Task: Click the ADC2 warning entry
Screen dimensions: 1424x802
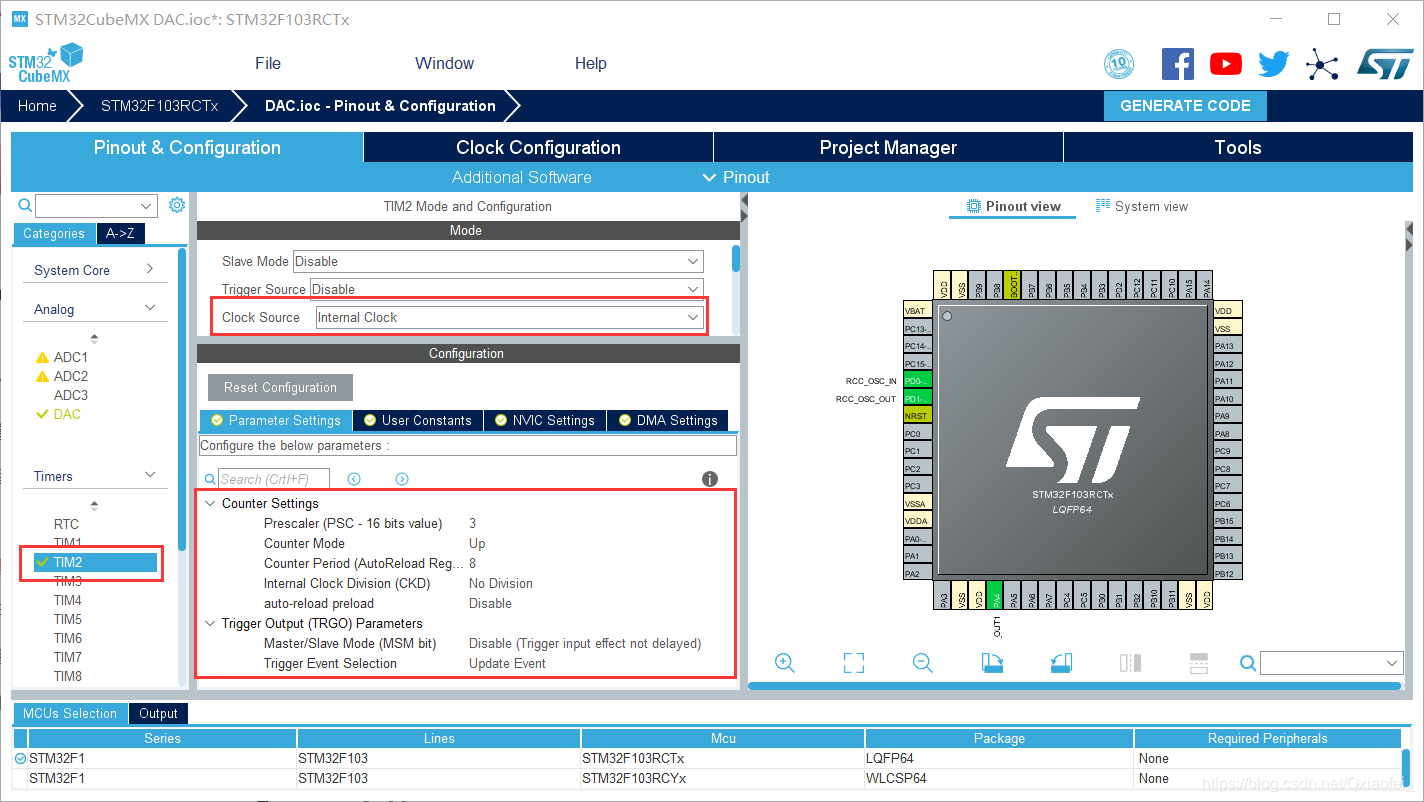Action: pos(61,376)
